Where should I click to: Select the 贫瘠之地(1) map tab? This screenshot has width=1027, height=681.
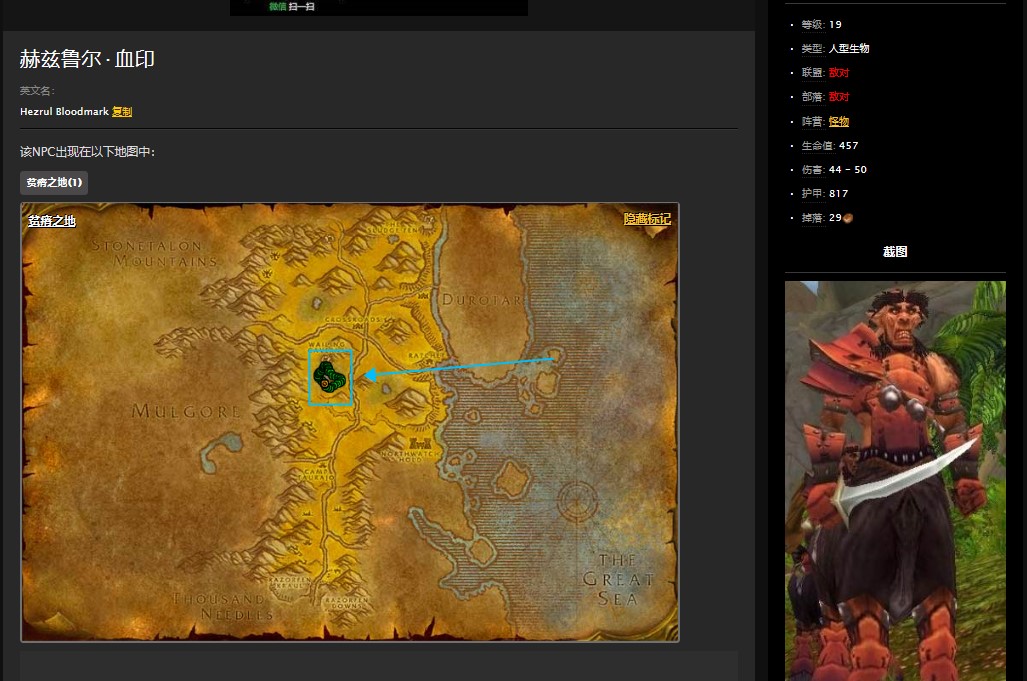54,183
